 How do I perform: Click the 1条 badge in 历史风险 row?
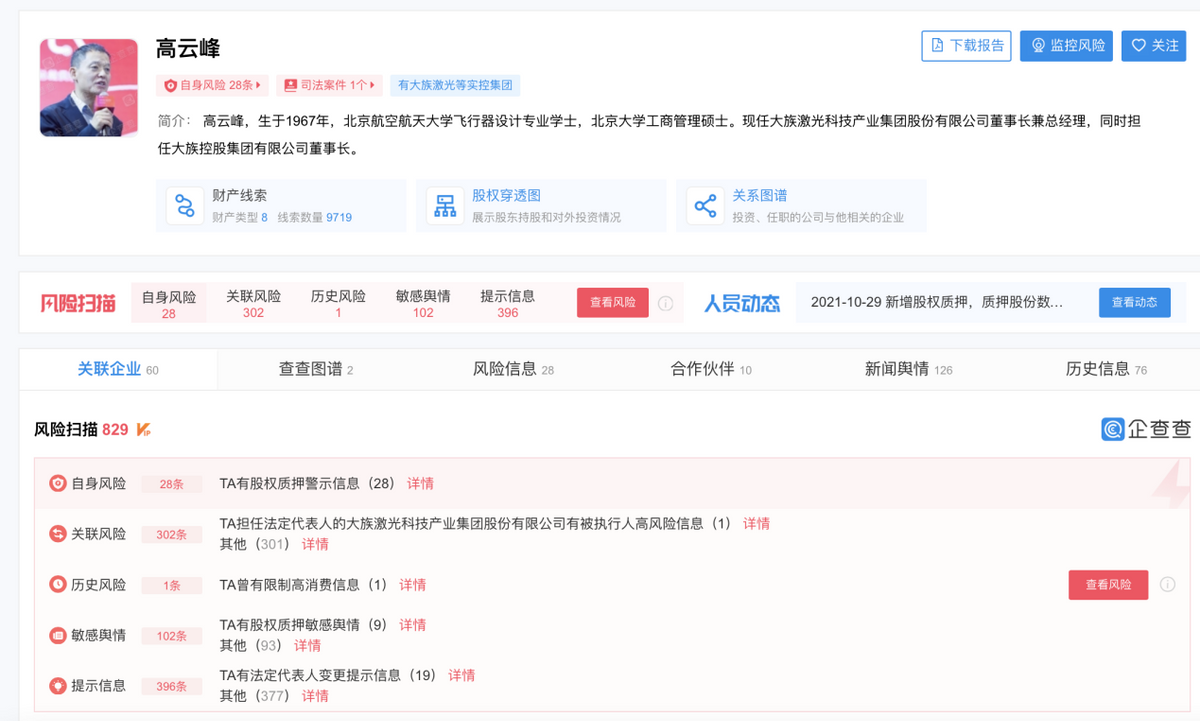click(172, 585)
